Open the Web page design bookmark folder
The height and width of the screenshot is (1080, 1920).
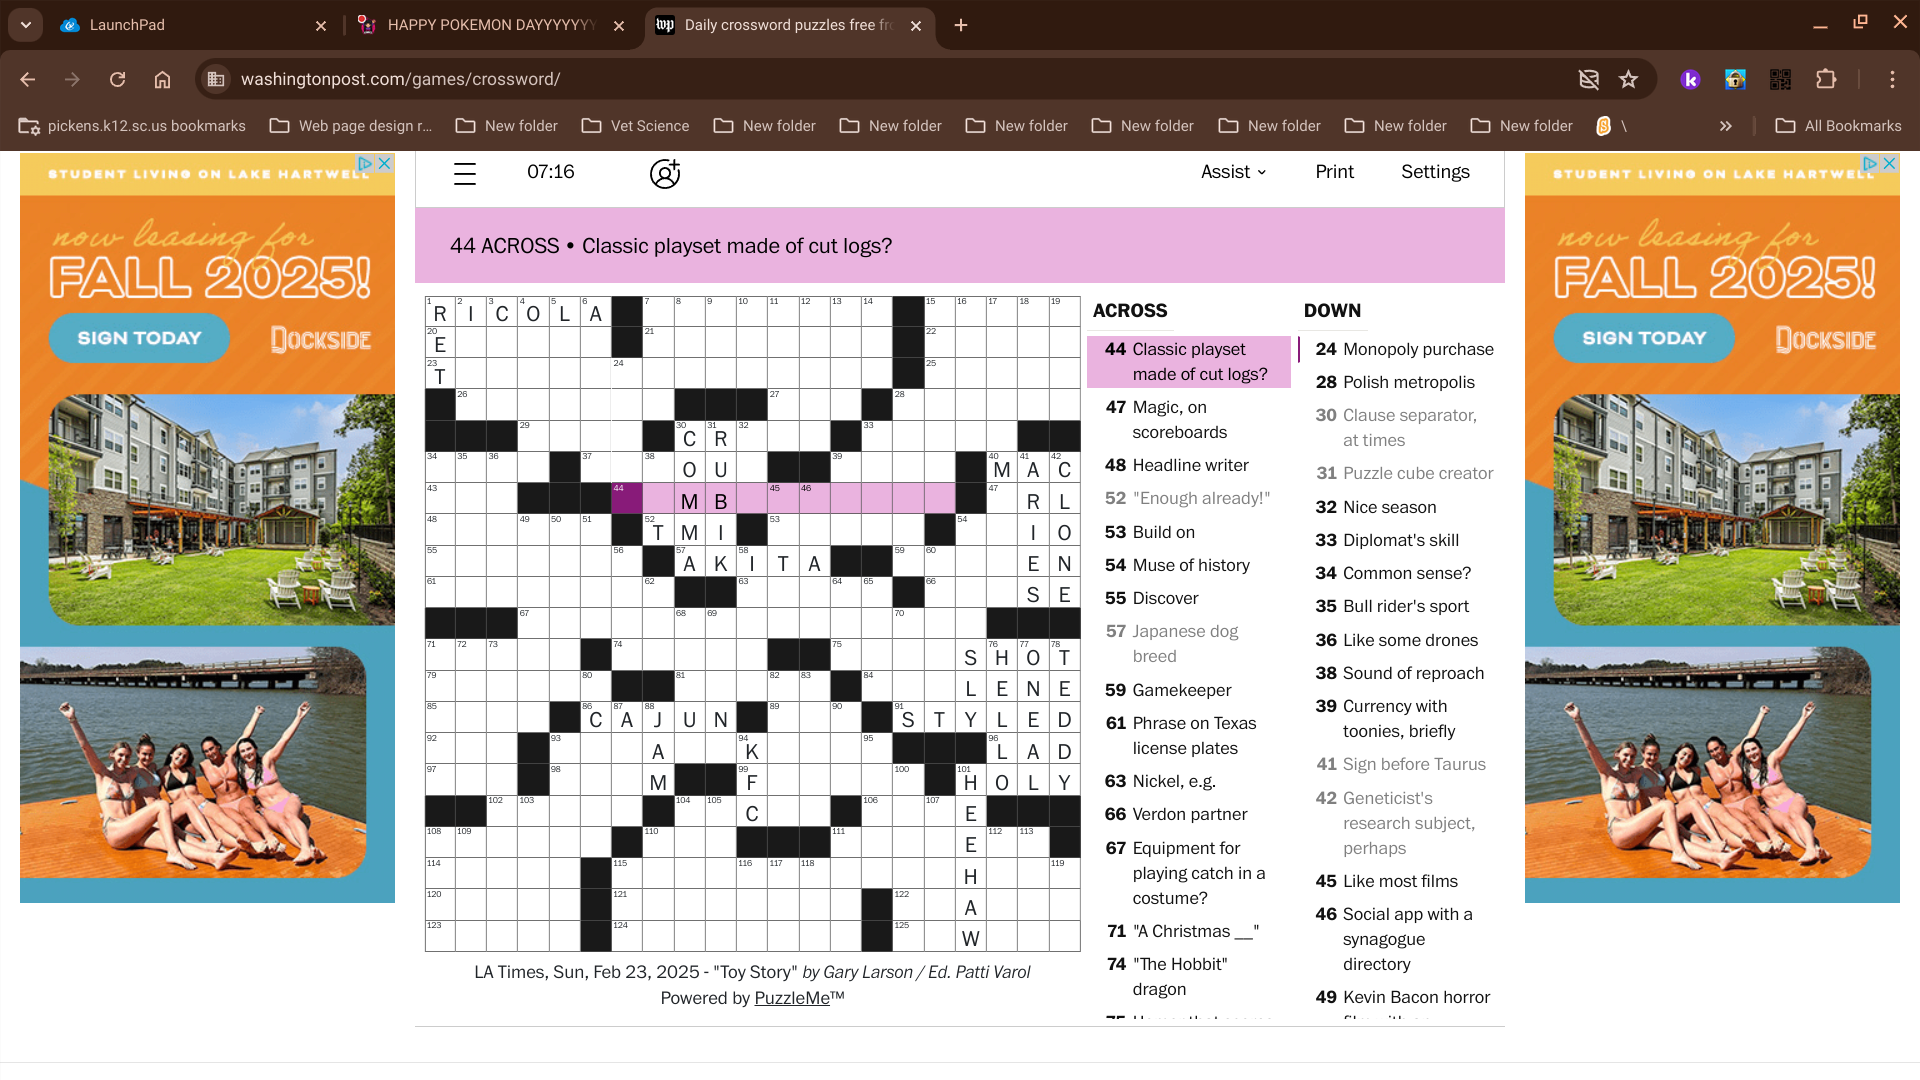coord(351,126)
